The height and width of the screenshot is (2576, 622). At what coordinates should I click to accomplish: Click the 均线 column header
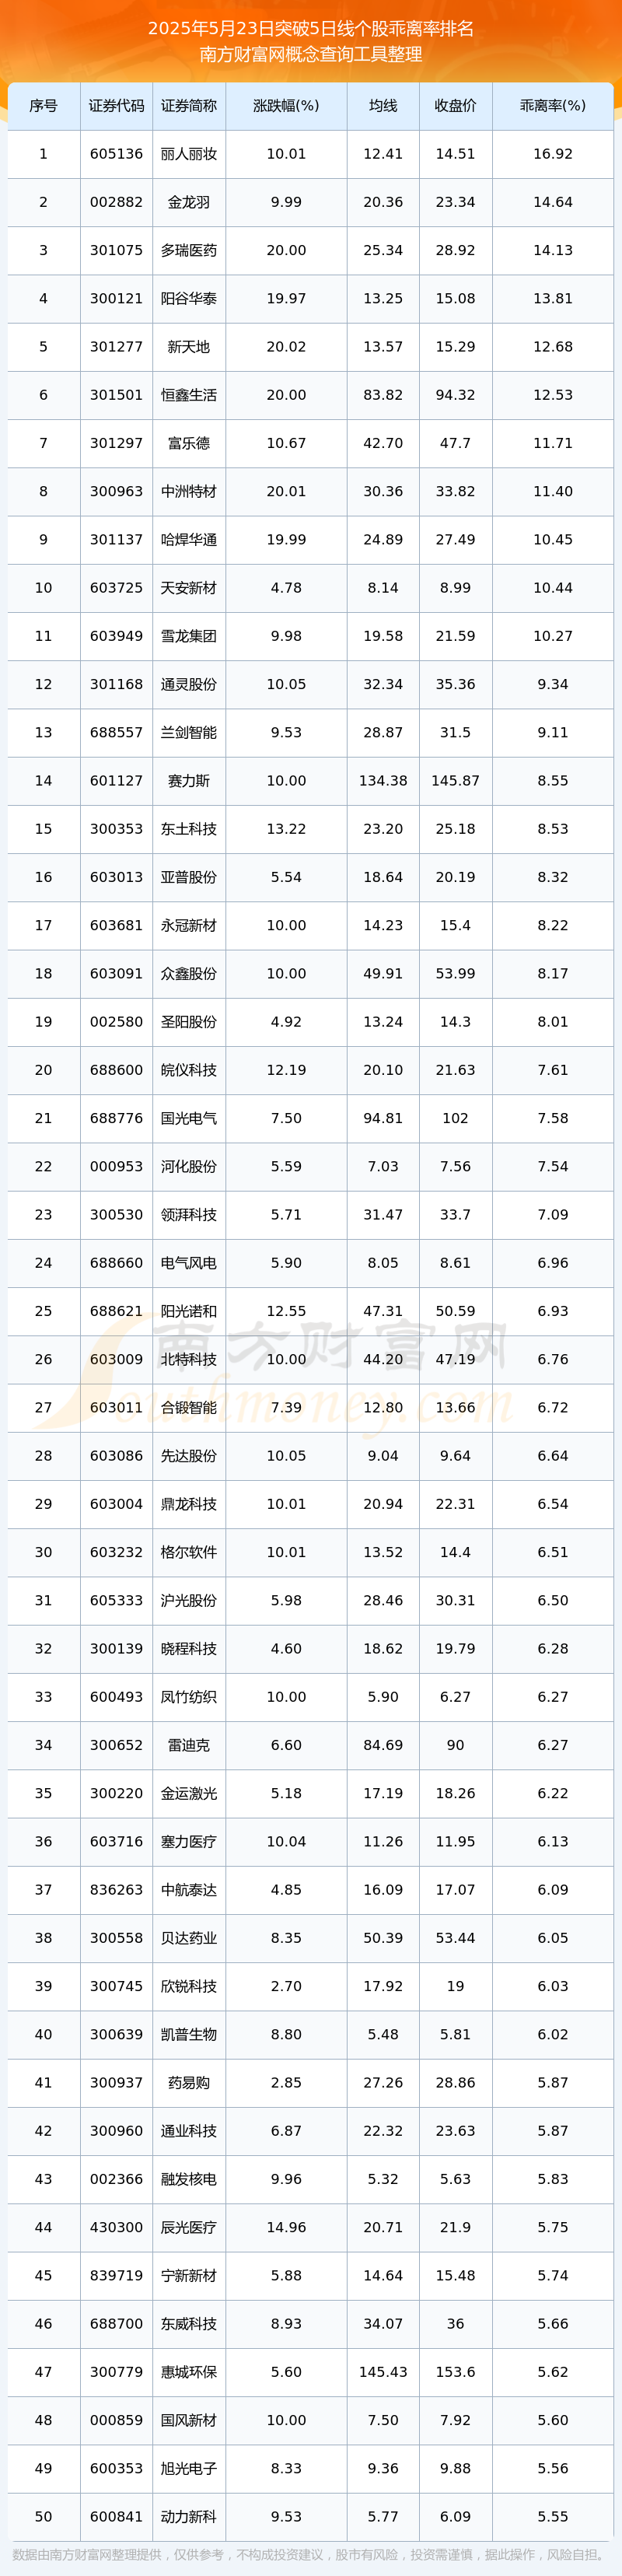tap(383, 106)
